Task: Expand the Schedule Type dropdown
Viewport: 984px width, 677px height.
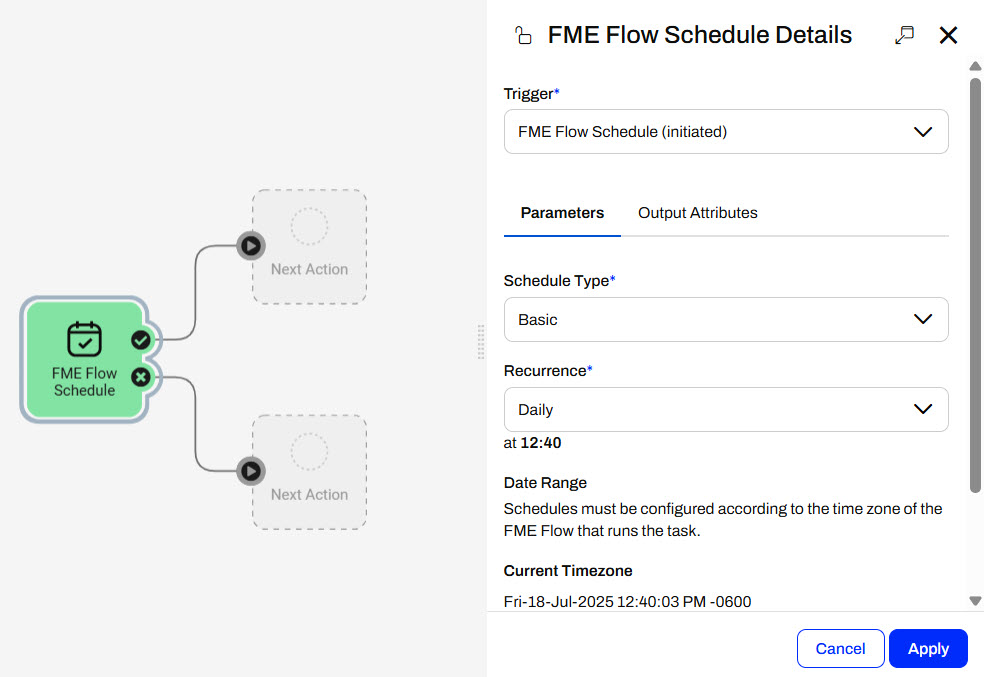Action: point(725,320)
